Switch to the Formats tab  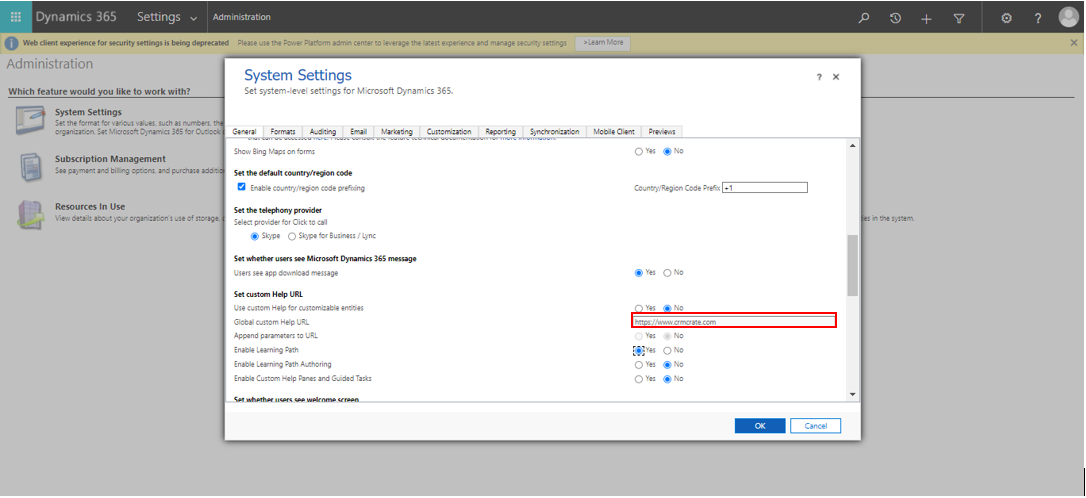[283, 132]
